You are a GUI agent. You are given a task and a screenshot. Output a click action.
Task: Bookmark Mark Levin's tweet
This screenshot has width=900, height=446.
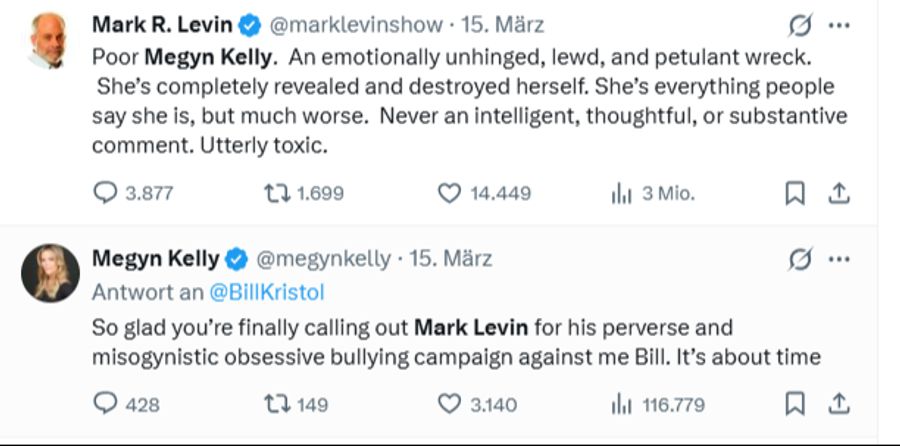coord(795,194)
